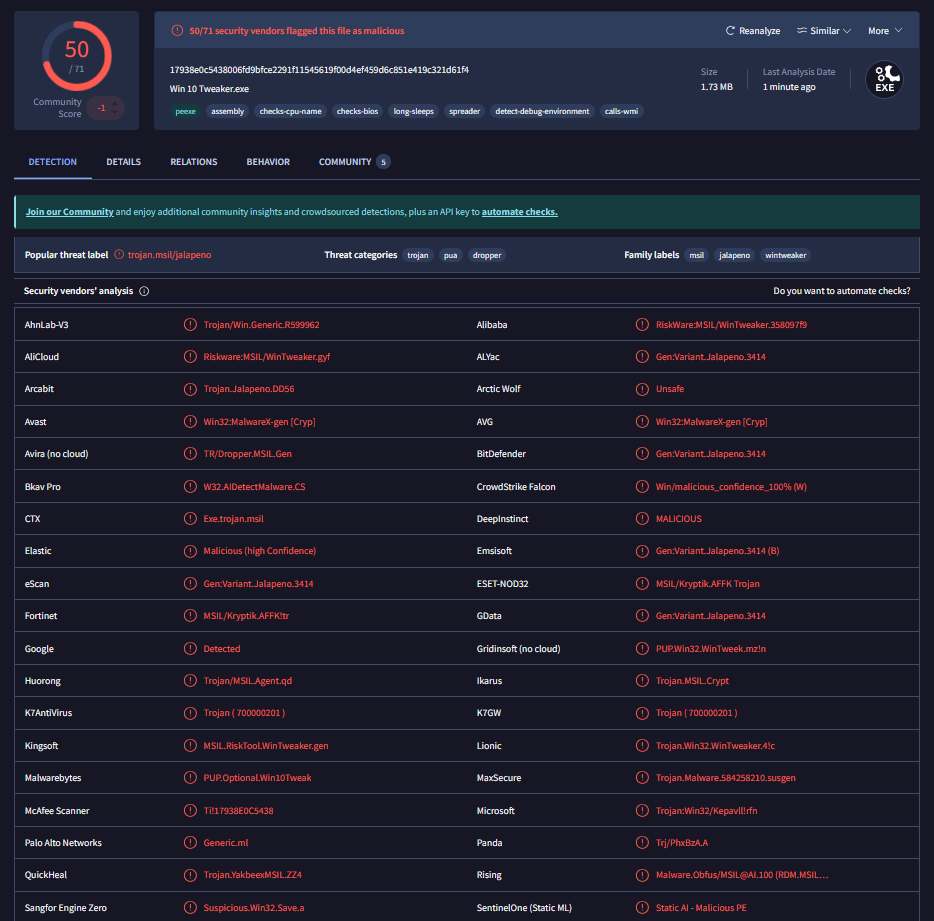Click the pua threat category chip
This screenshot has height=921, width=934.
click(x=450, y=255)
